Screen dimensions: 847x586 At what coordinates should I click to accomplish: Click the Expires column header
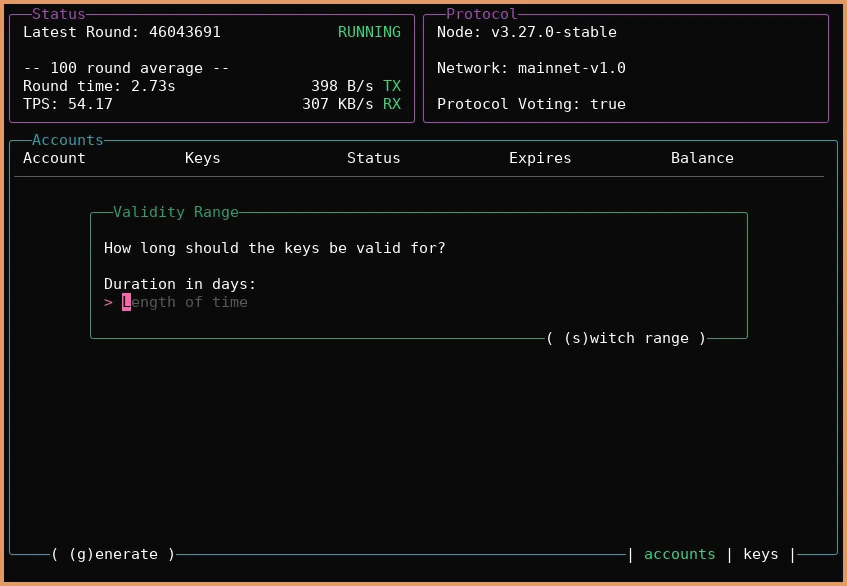(x=540, y=157)
